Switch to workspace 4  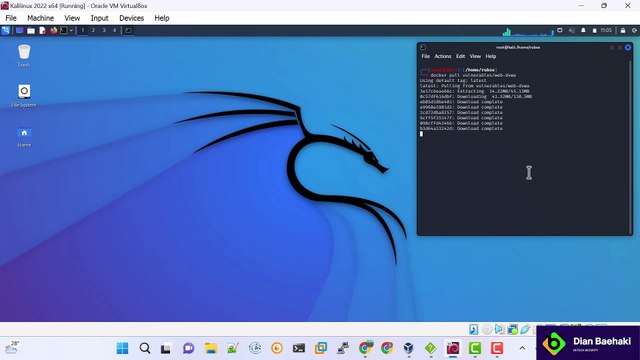114,31
